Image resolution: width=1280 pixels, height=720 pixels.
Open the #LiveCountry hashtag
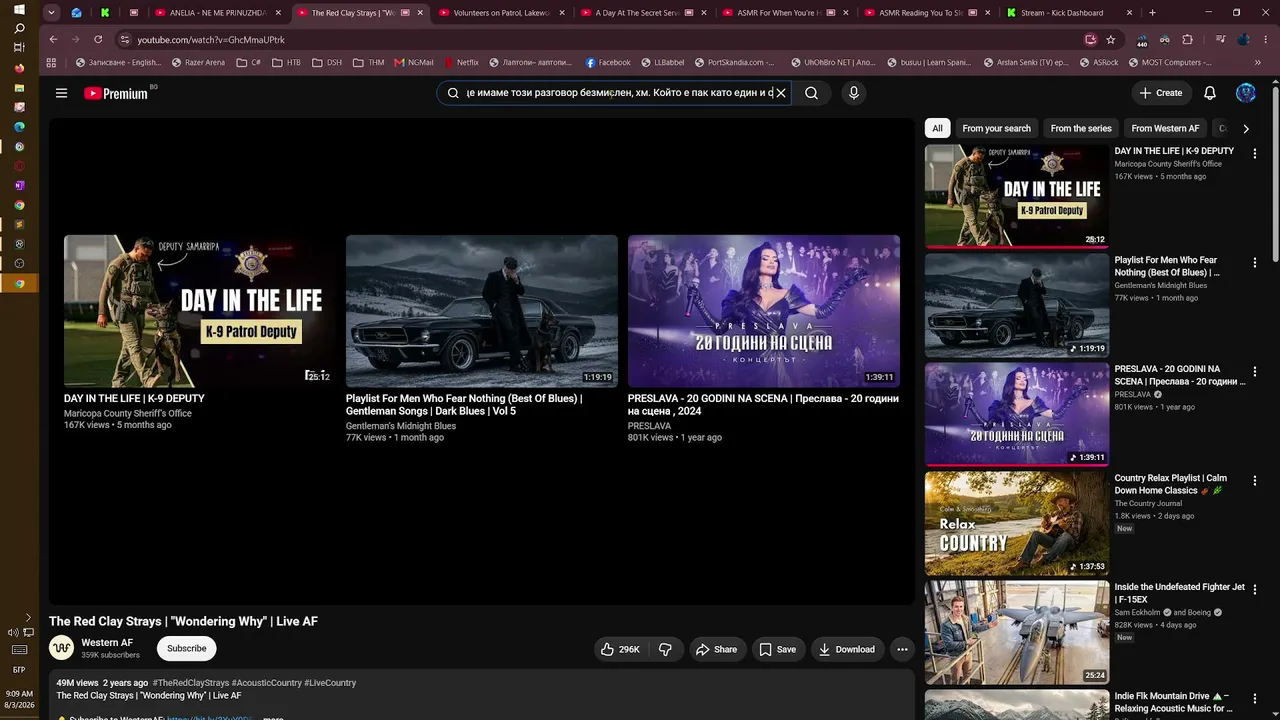tap(330, 683)
